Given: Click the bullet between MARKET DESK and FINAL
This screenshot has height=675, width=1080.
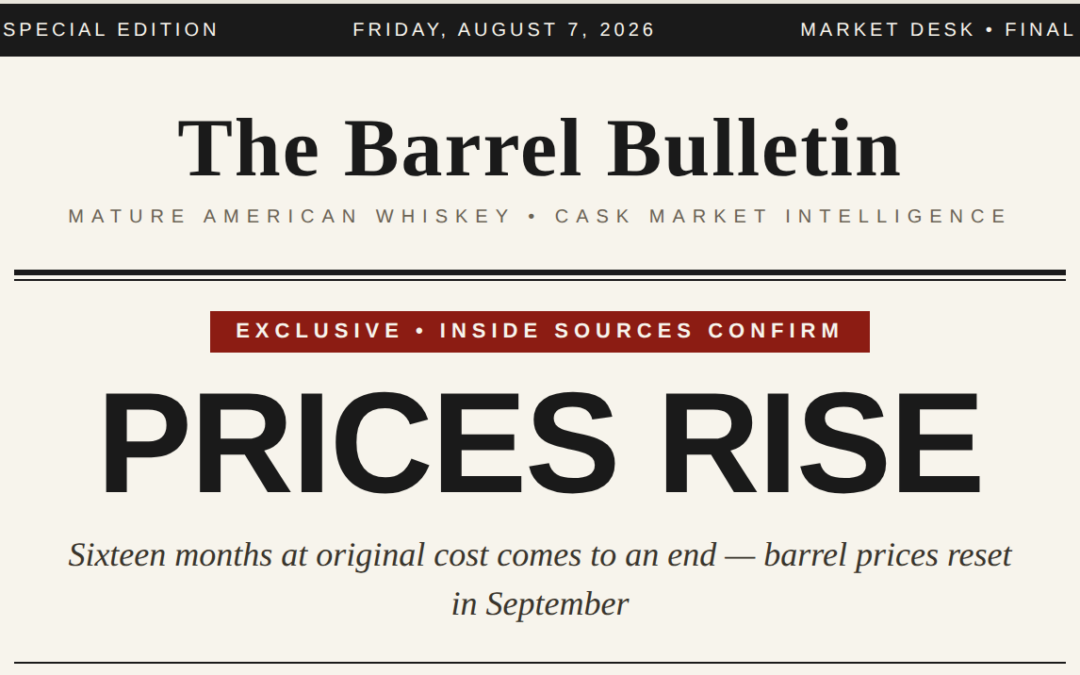Looking at the screenshot, I should (990, 30).
